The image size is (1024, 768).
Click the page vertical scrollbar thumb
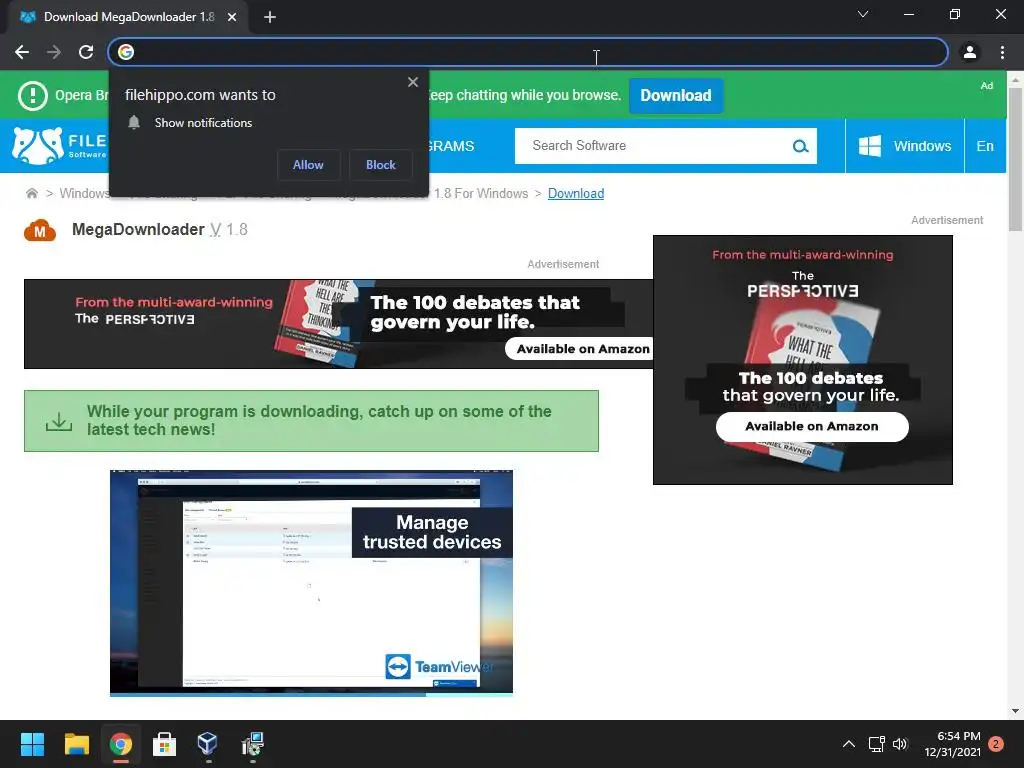1015,159
